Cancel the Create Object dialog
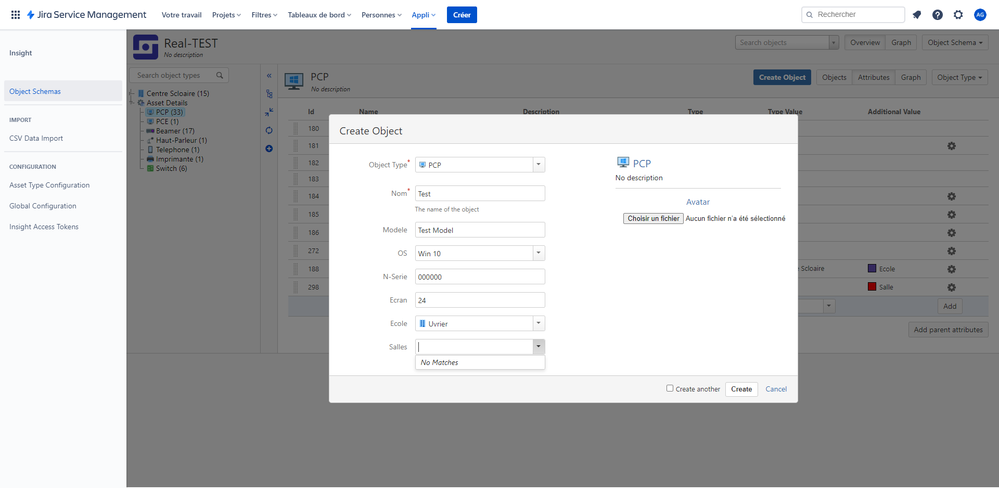999x488 pixels. [776, 389]
